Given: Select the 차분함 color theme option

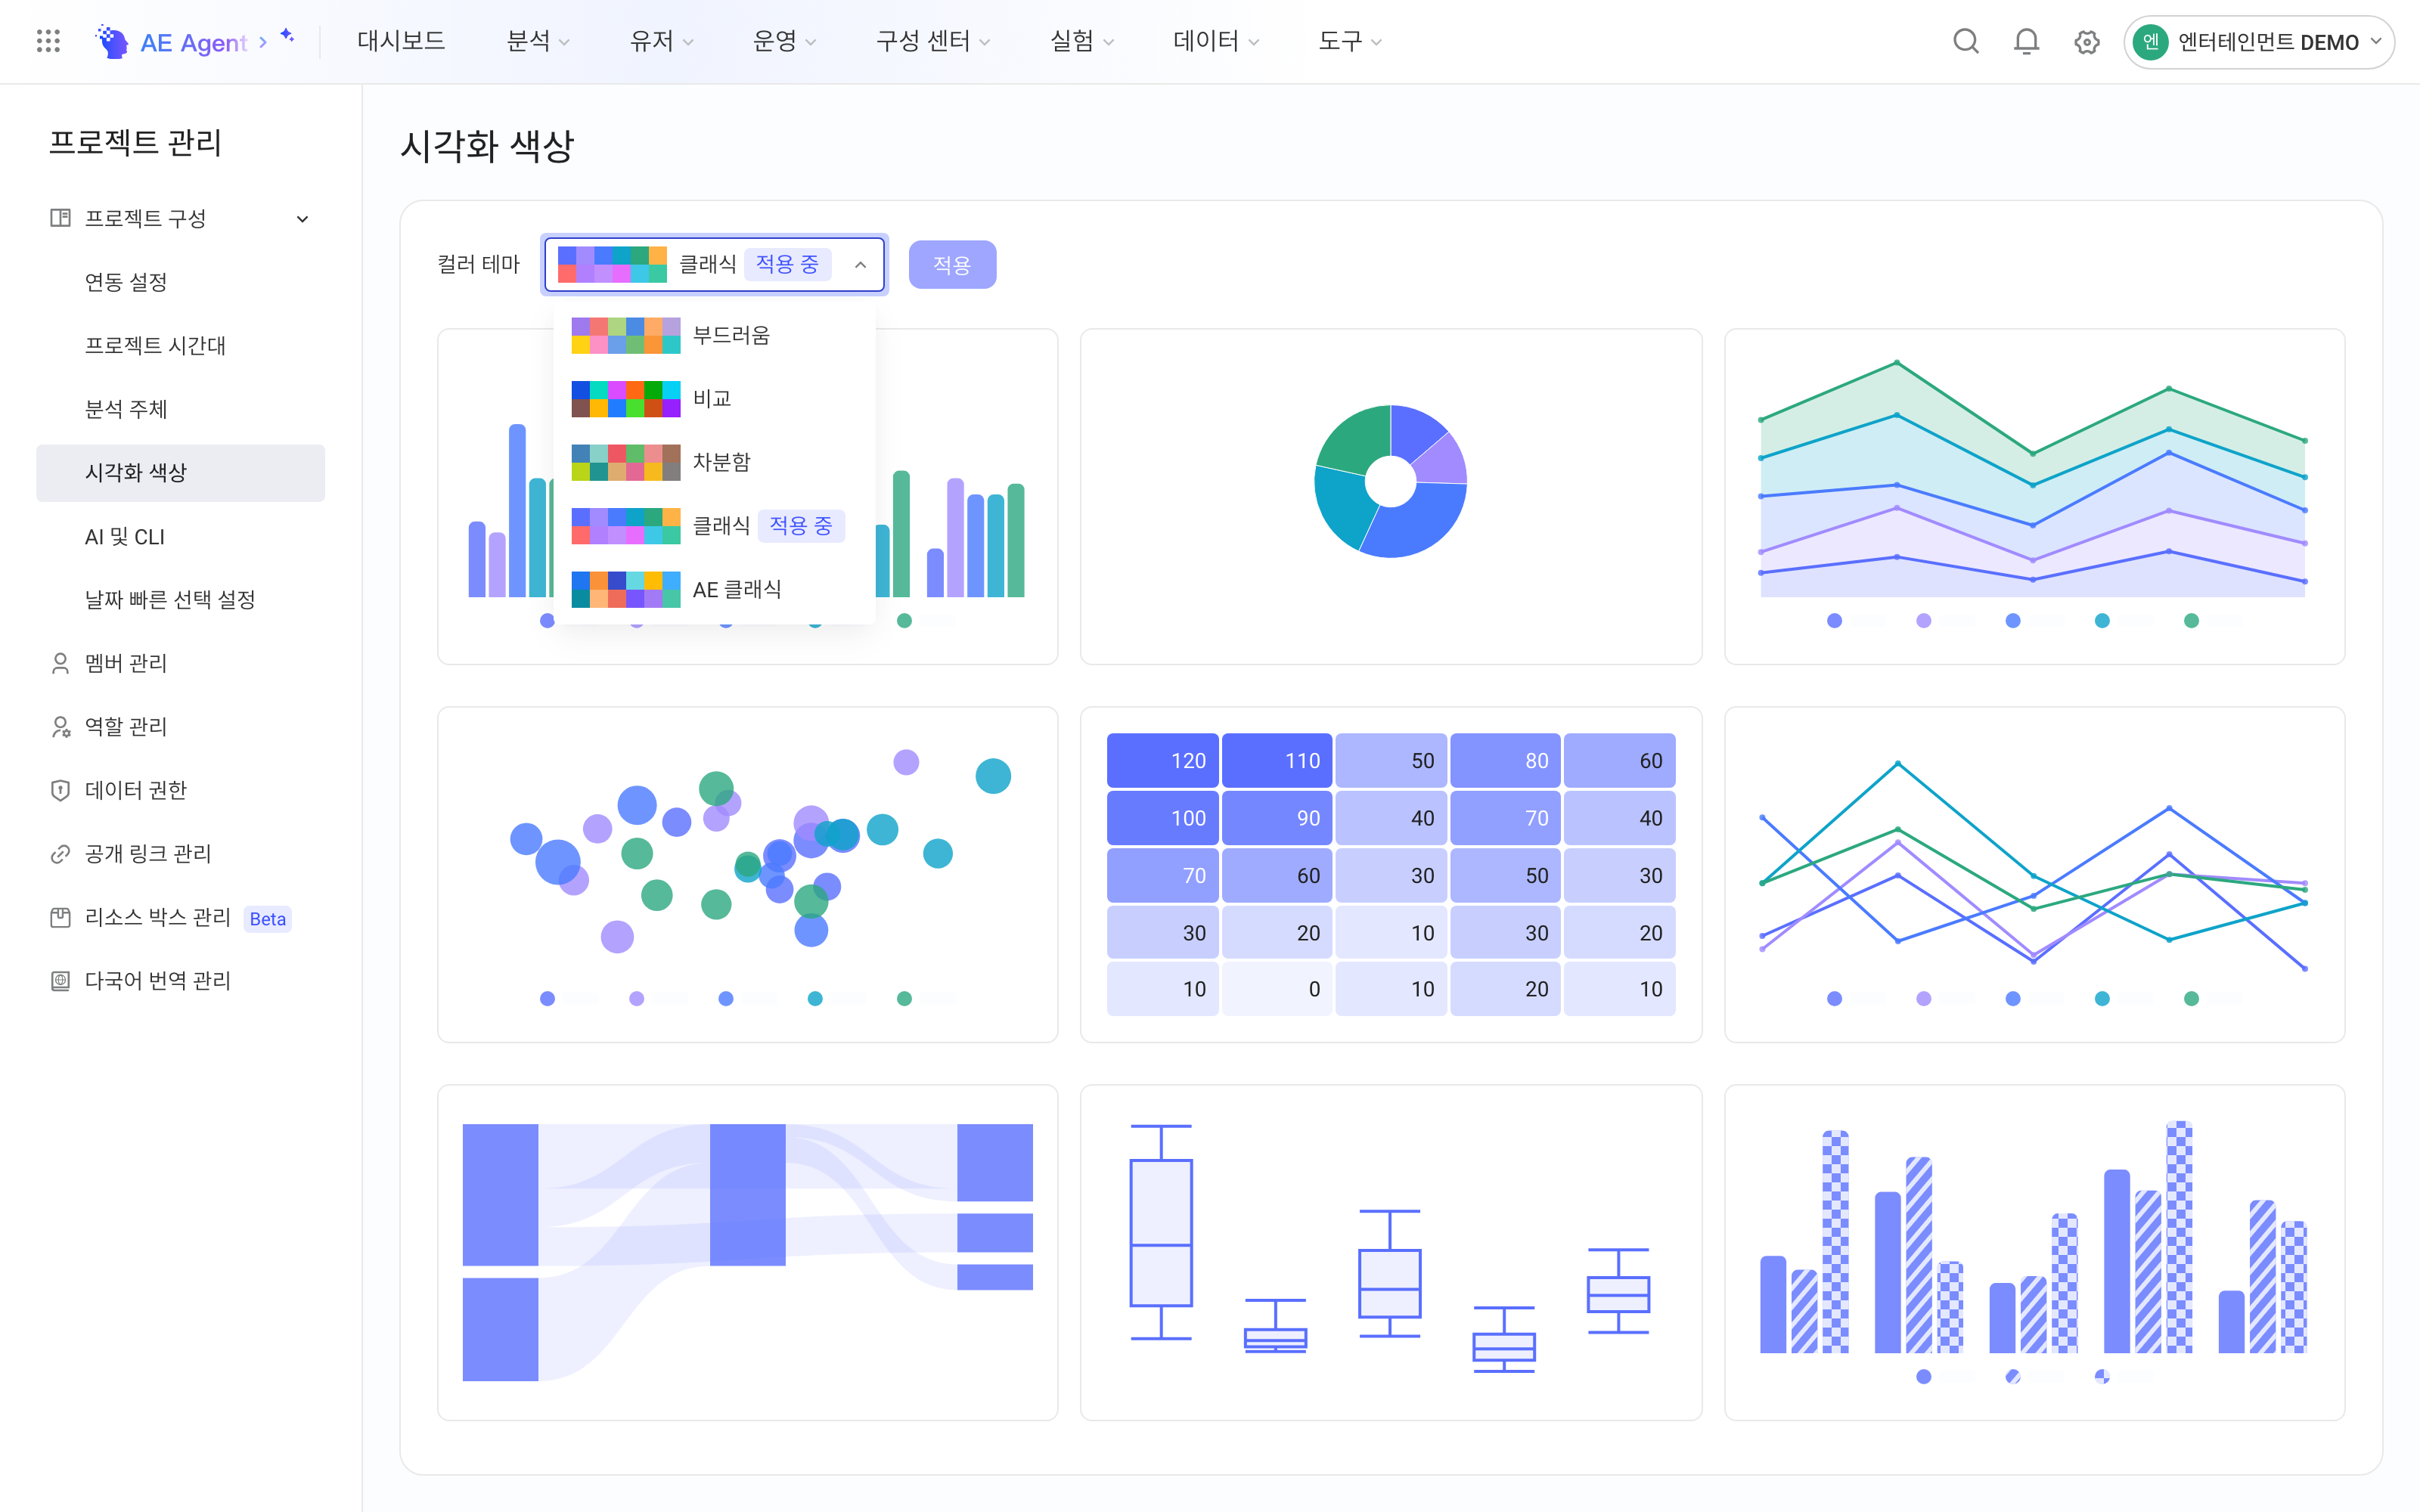Looking at the screenshot, I should pyautogui.click(x=714, y=462).
